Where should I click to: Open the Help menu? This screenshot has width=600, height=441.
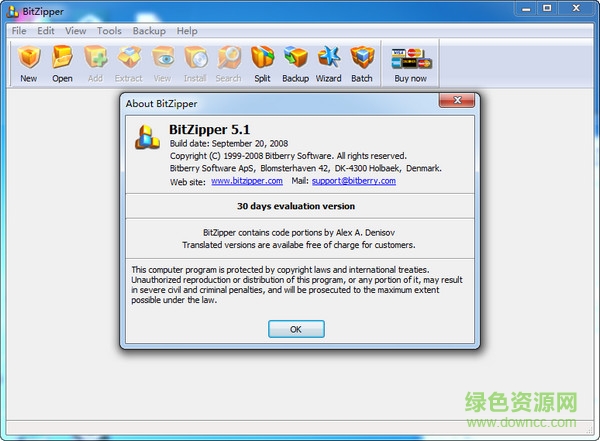[187, 31]
